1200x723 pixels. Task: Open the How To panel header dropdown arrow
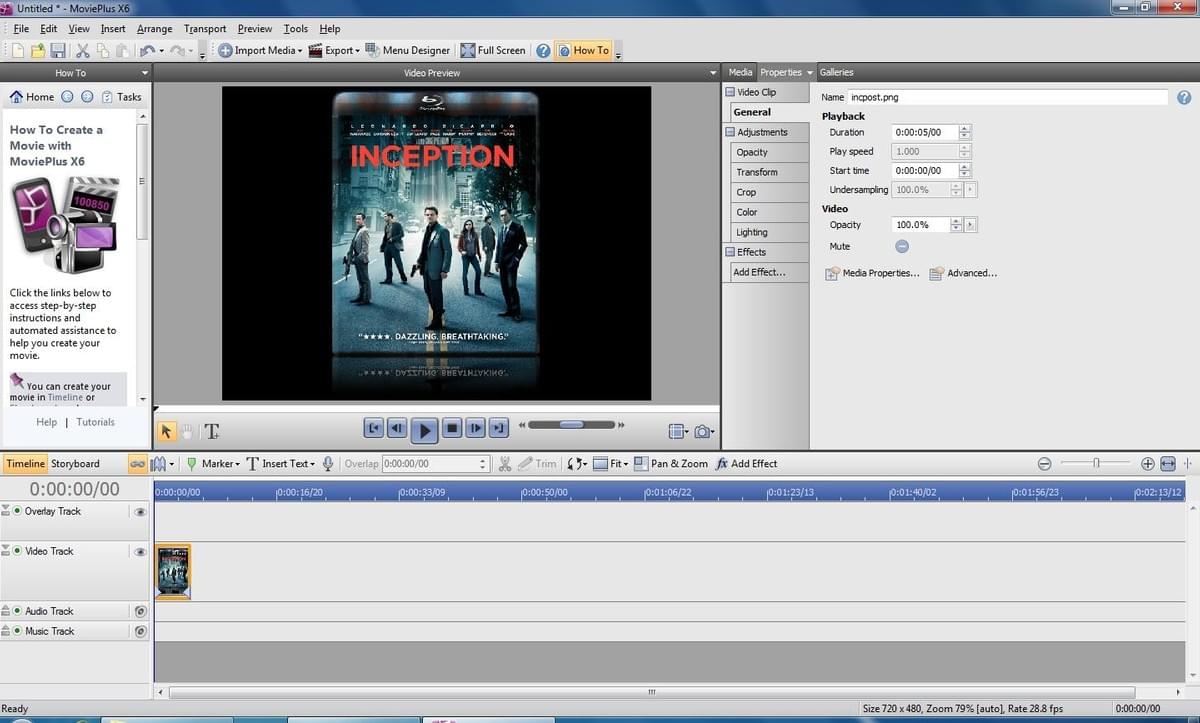pyautogui.click(x=145, y=73)
